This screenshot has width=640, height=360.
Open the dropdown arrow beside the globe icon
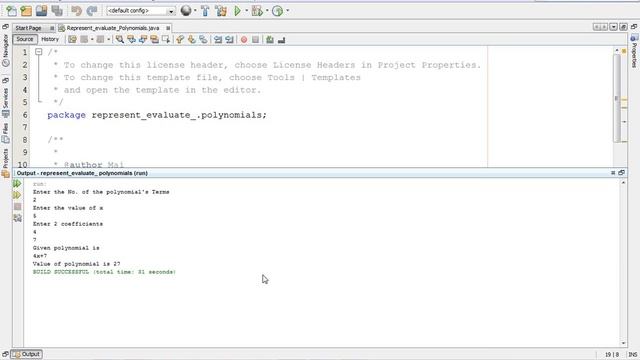coord(195,11)
